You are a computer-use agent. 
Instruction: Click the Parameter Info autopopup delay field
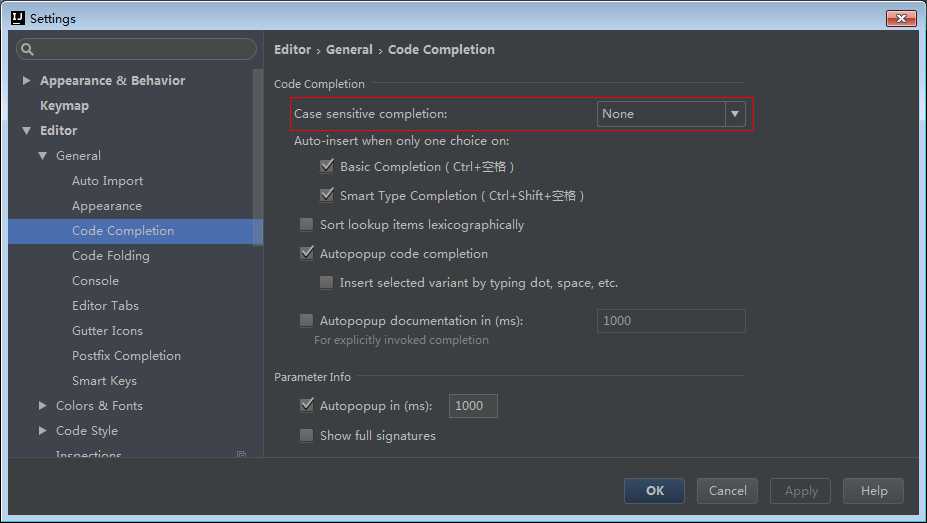pos(473,405)
